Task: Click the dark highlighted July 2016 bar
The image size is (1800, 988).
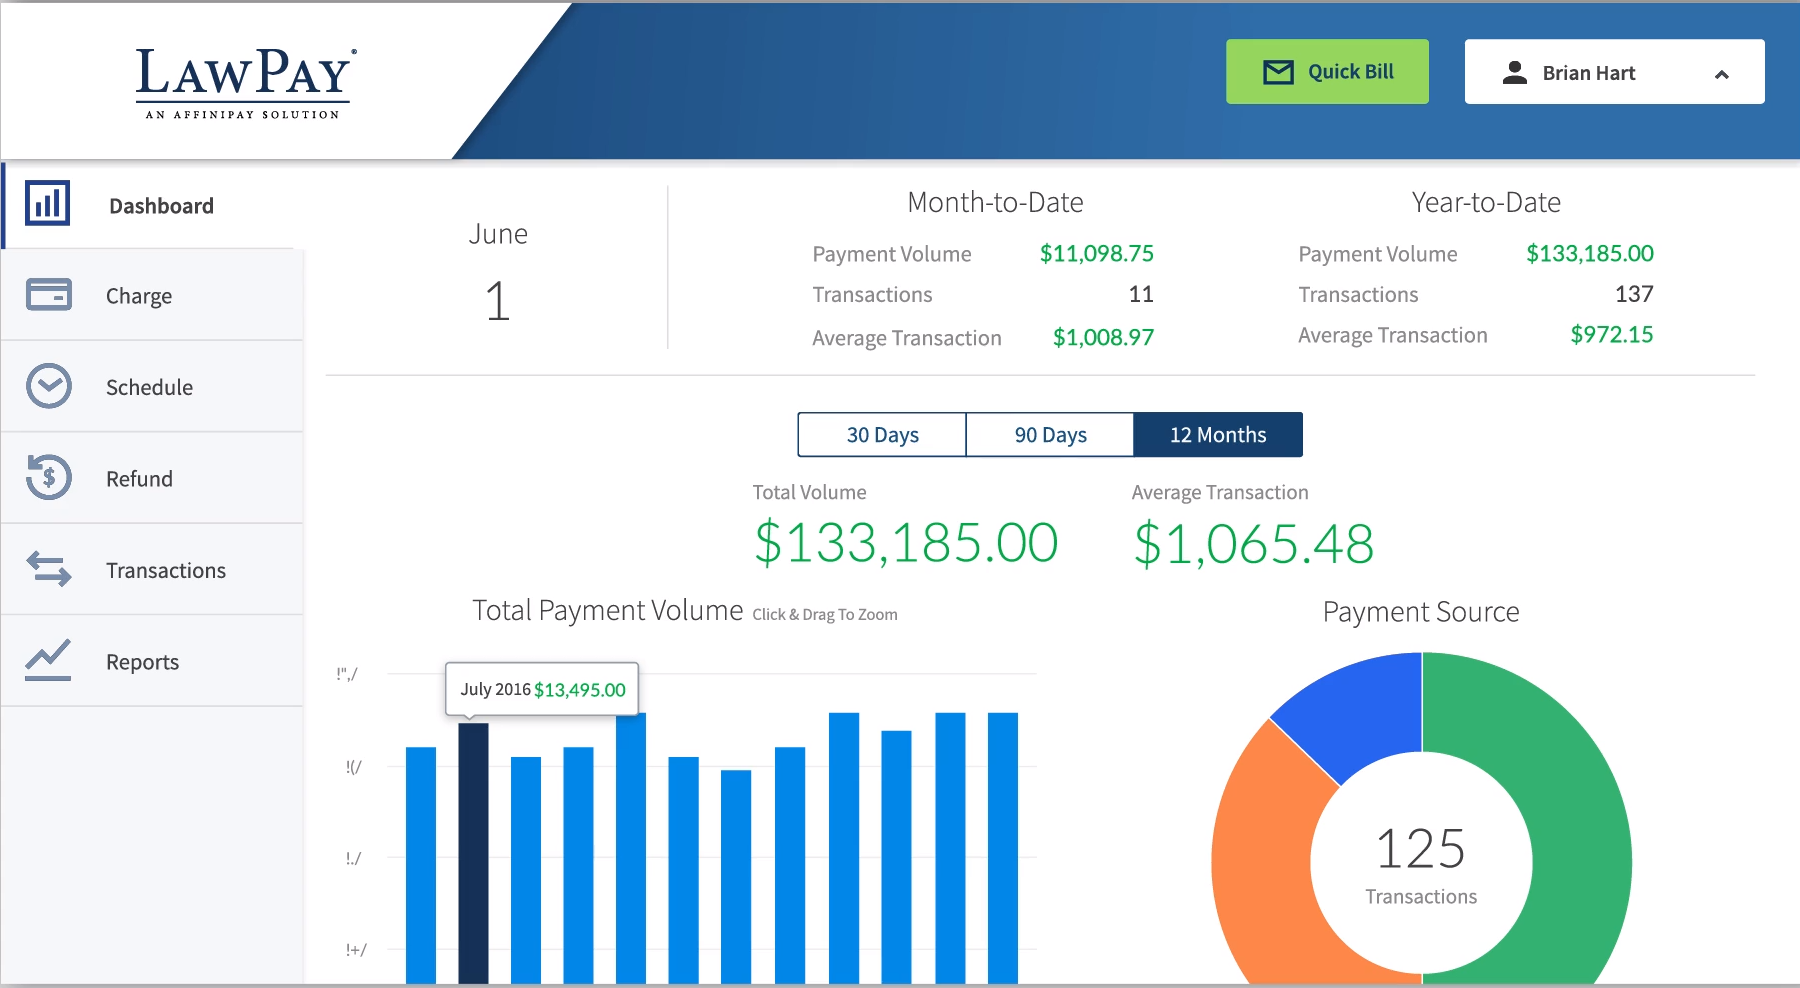Action: pyautogui.click(x=473, y=853)
